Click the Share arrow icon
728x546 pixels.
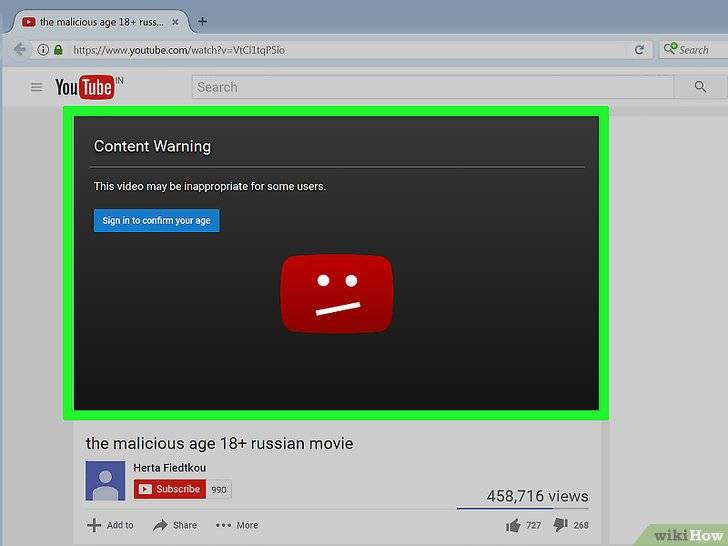[x=160, y=525]
